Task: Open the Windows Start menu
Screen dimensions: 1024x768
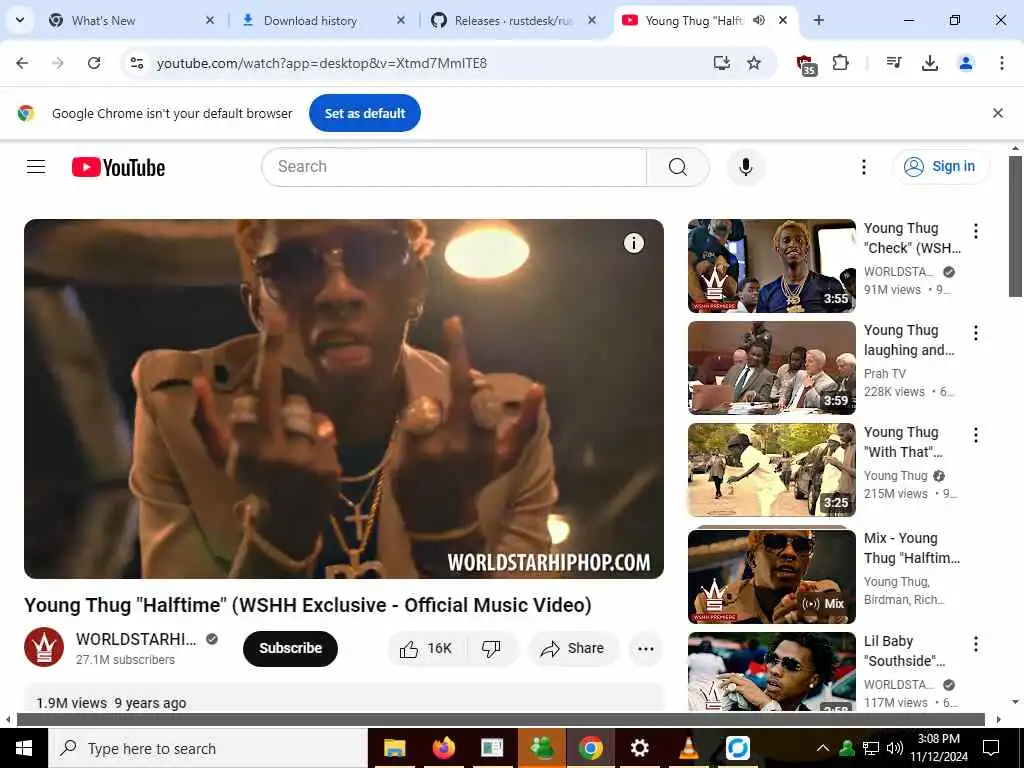Action: [24, 748]
